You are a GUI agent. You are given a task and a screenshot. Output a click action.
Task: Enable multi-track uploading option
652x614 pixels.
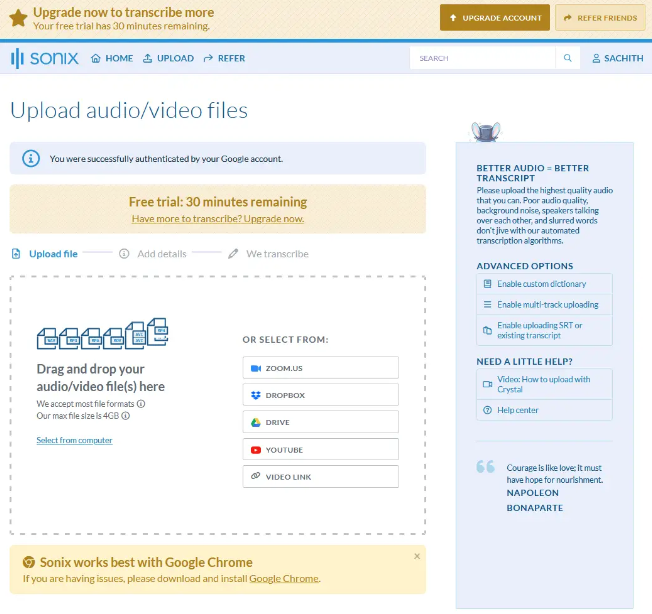pos(544,304)
